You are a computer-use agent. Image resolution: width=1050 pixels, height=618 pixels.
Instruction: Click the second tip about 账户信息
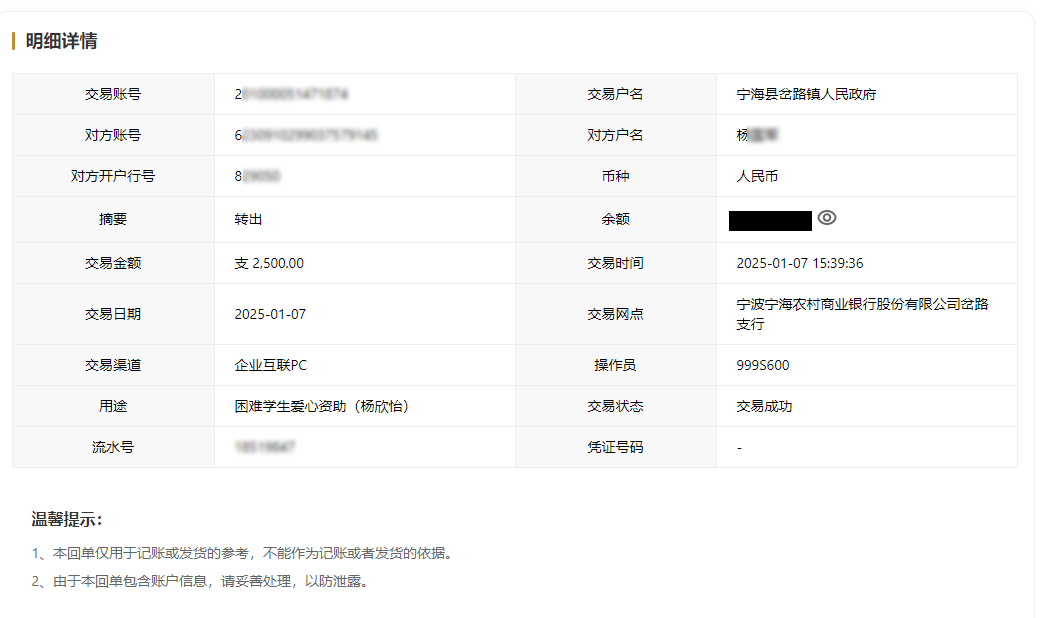click(x=202, y=581)
